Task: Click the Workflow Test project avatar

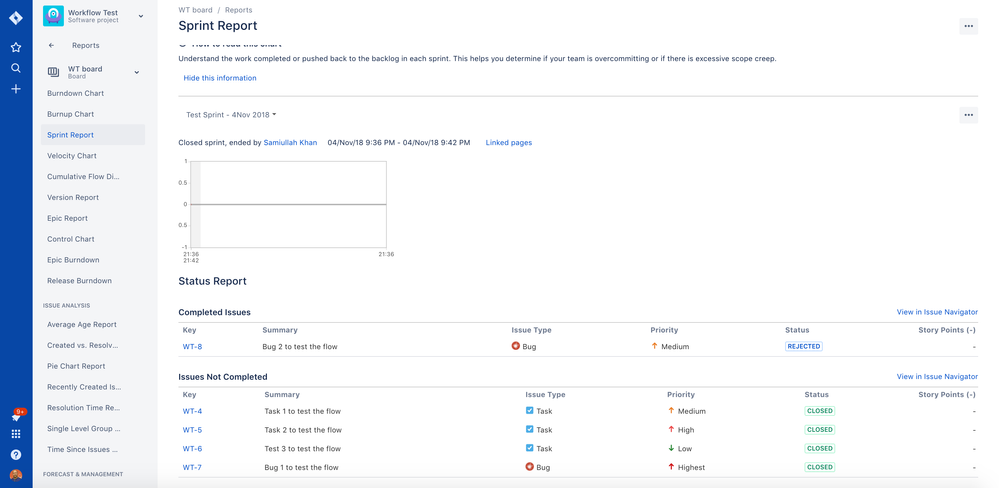Action: tap(54, 16)
